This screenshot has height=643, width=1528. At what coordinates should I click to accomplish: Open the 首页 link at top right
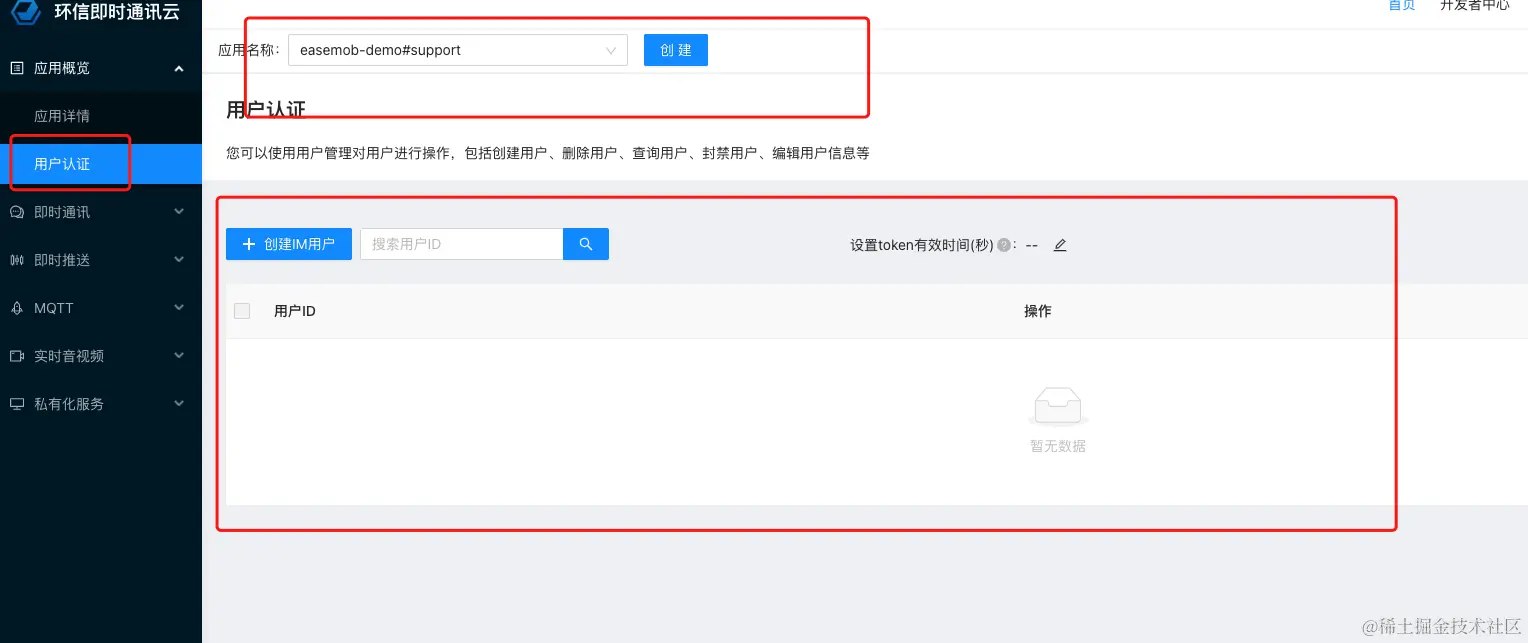[1401, 6]
